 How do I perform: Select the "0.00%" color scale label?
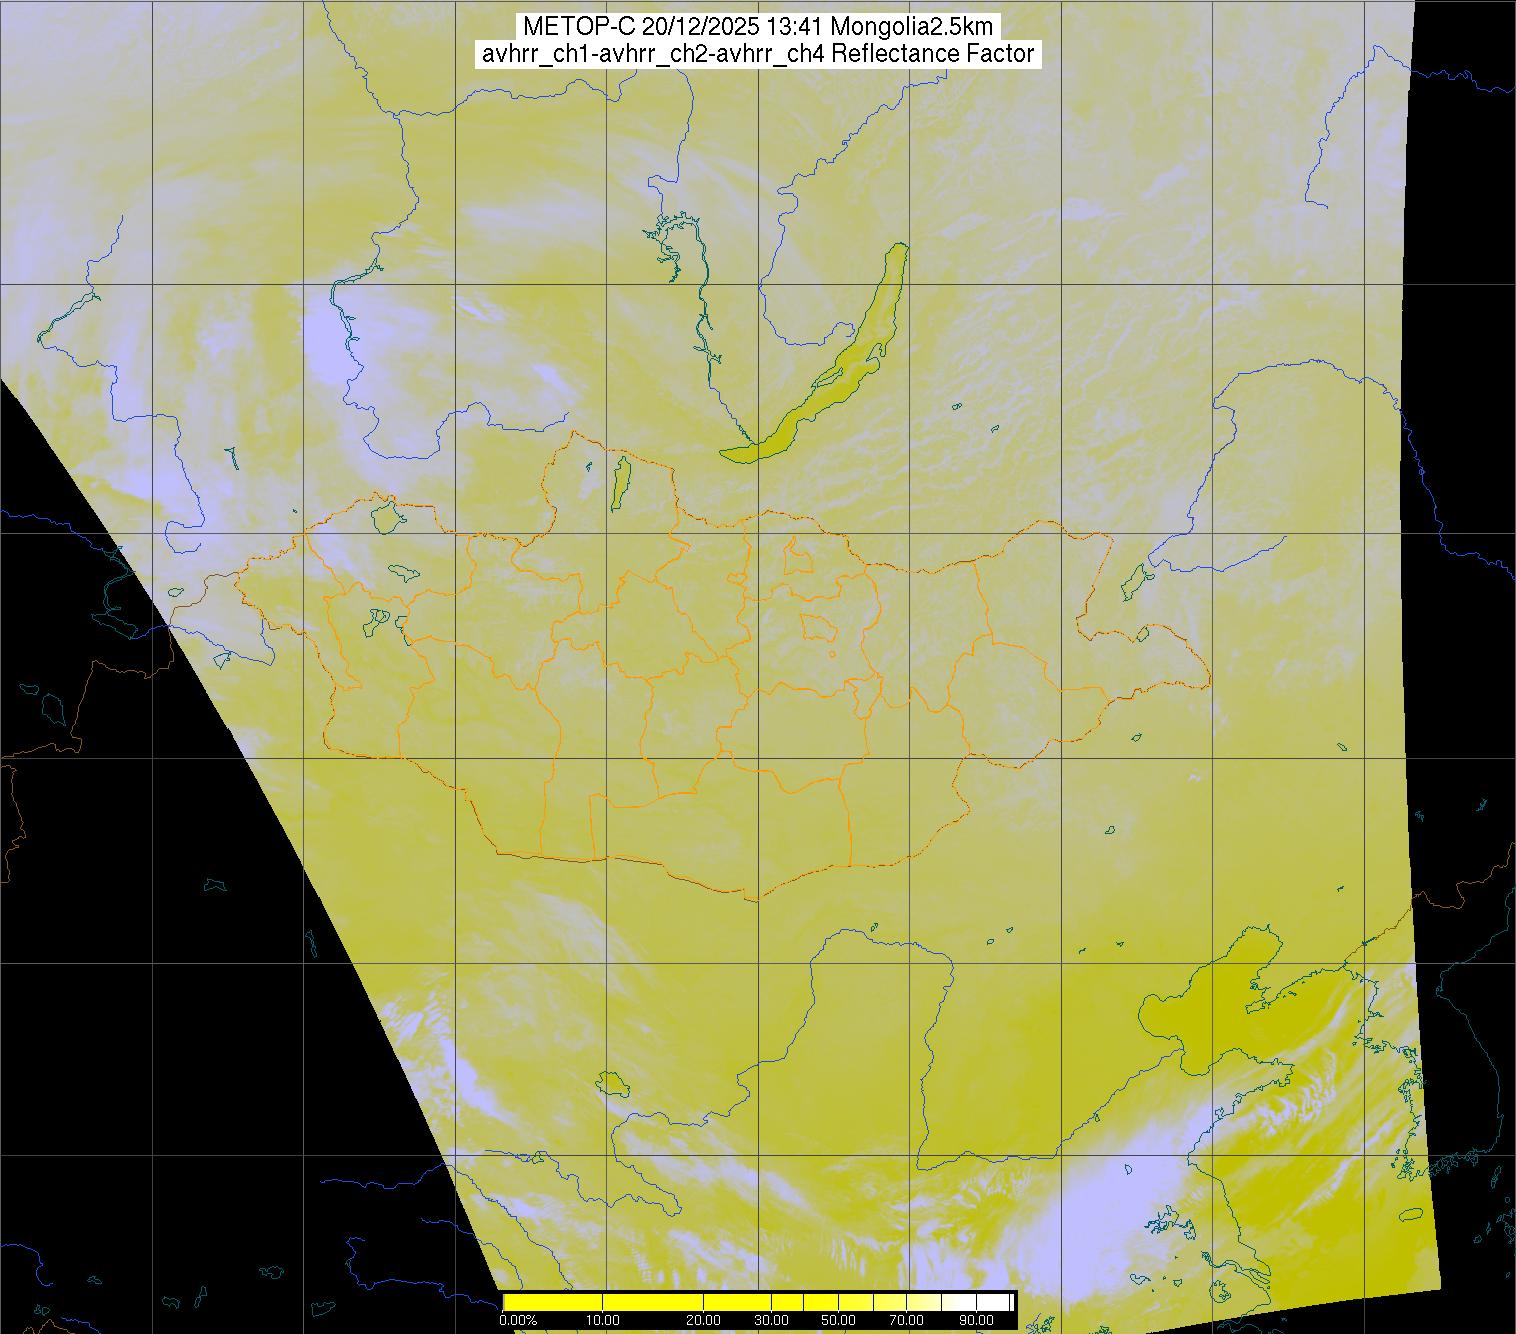click(518, 1321)
